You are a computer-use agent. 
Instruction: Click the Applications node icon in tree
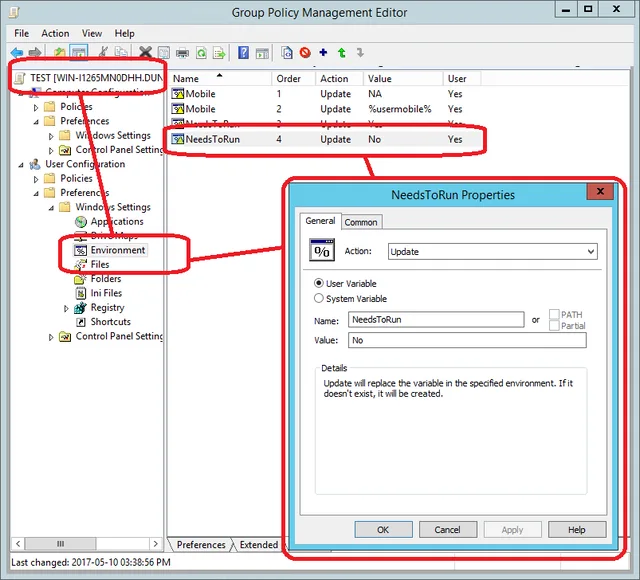[x=81, y=222]
